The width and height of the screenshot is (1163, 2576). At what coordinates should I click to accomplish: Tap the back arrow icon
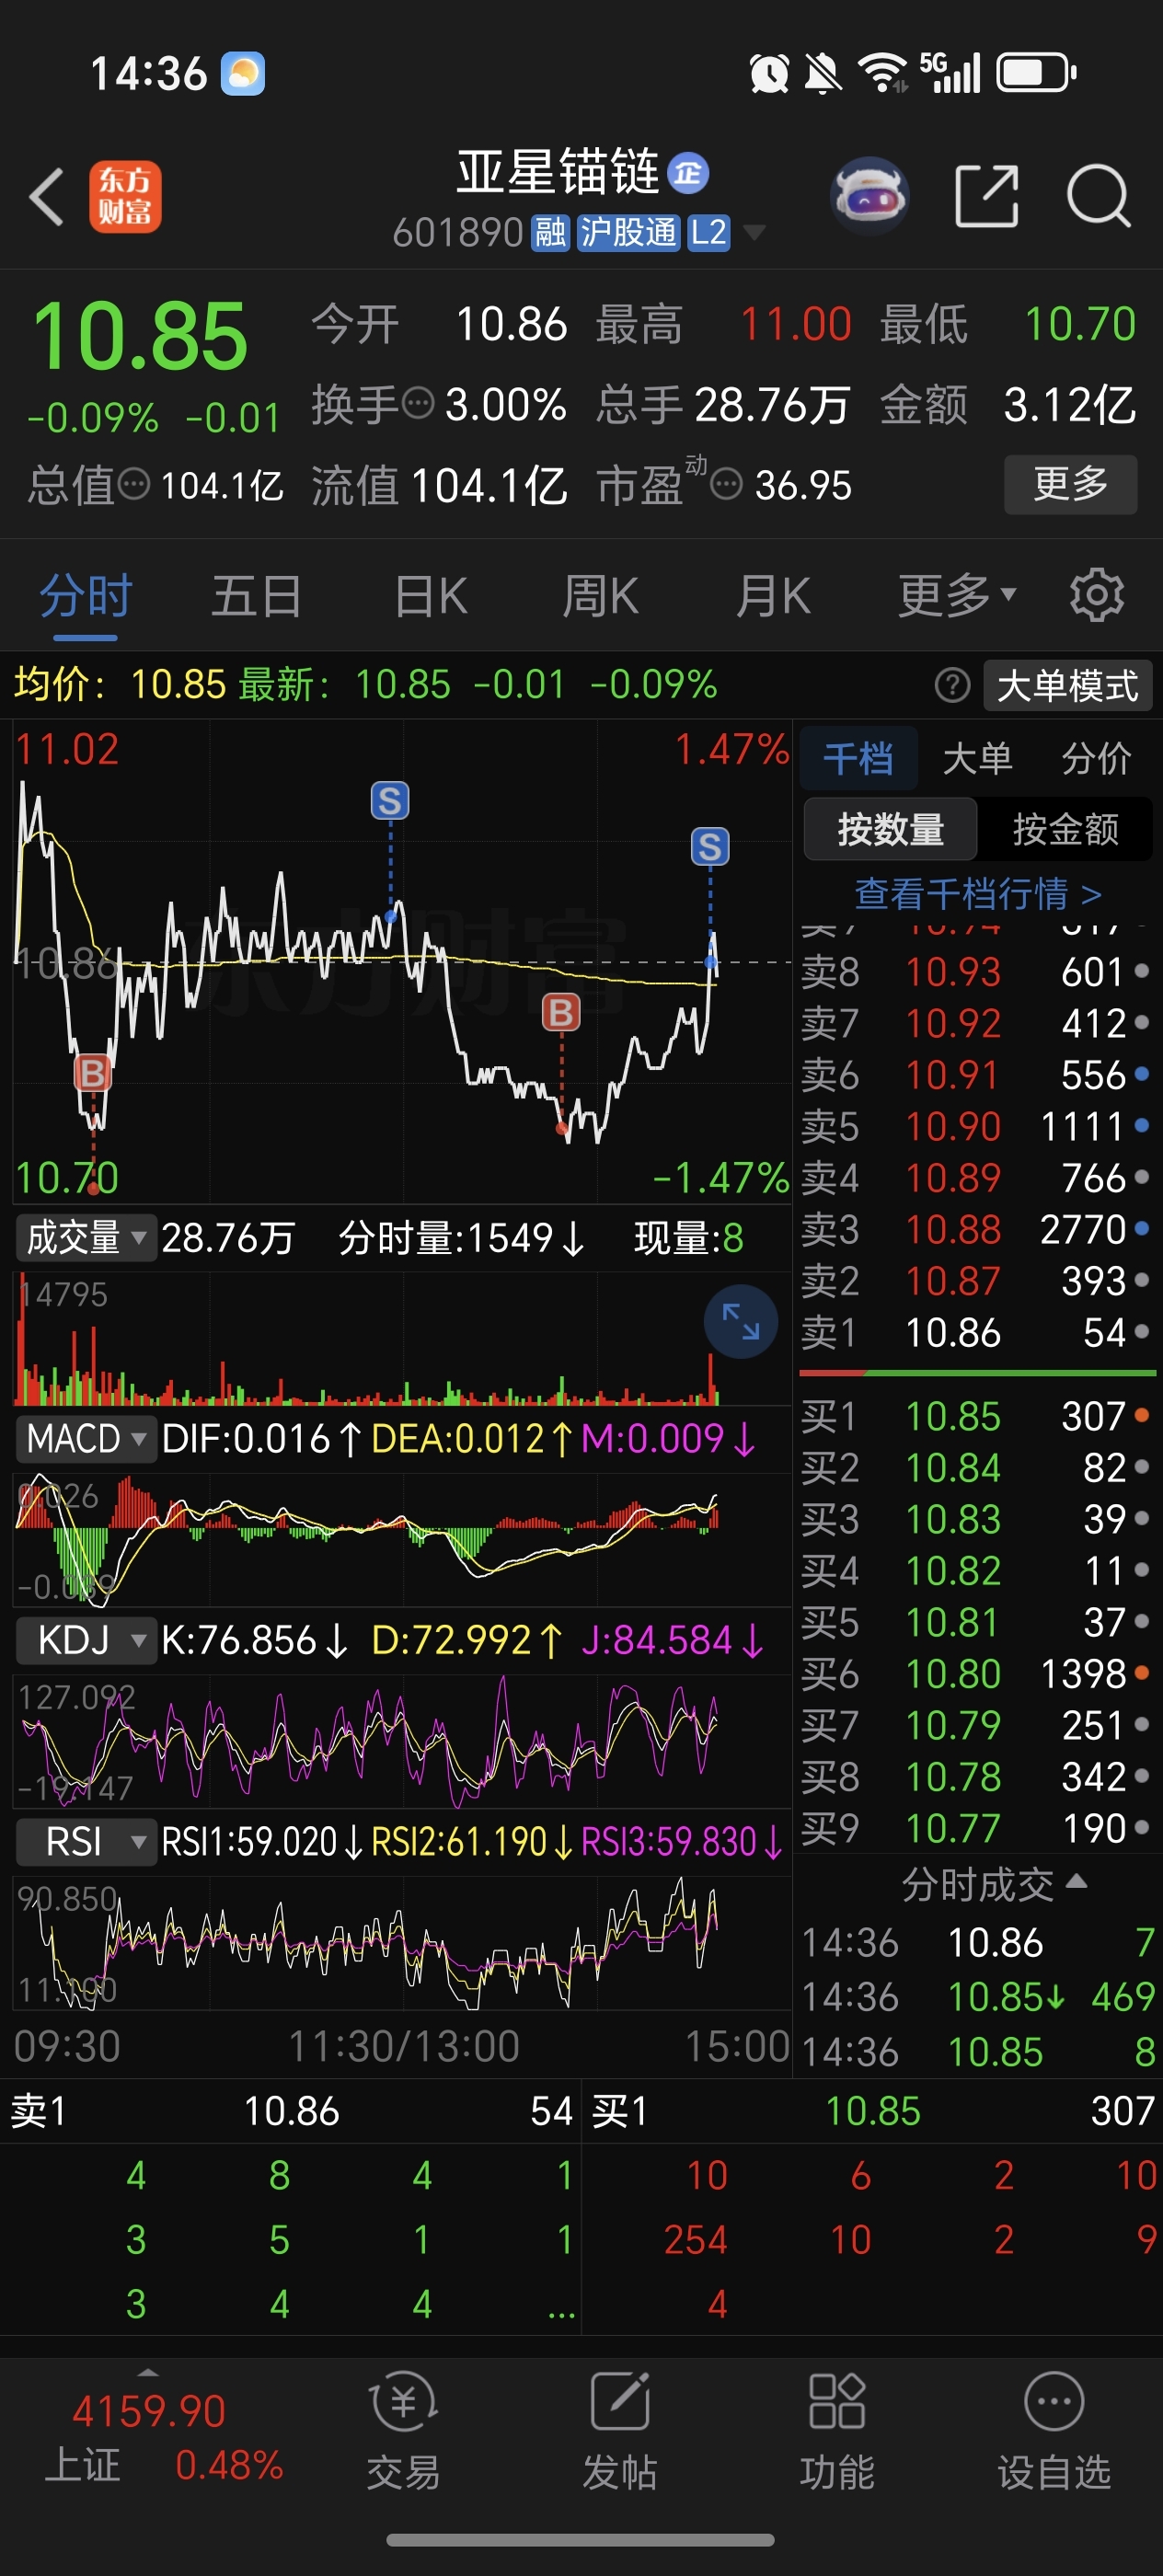coord(47,196)
